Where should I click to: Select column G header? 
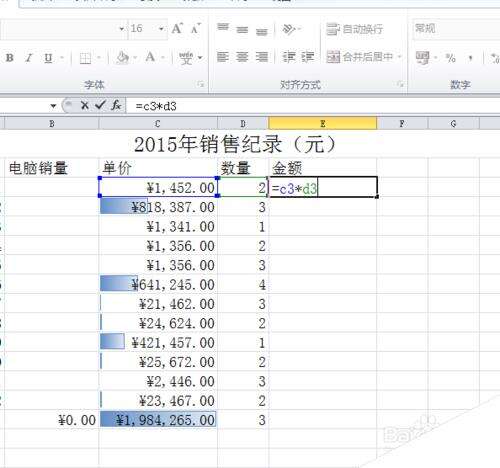point(453,124)
